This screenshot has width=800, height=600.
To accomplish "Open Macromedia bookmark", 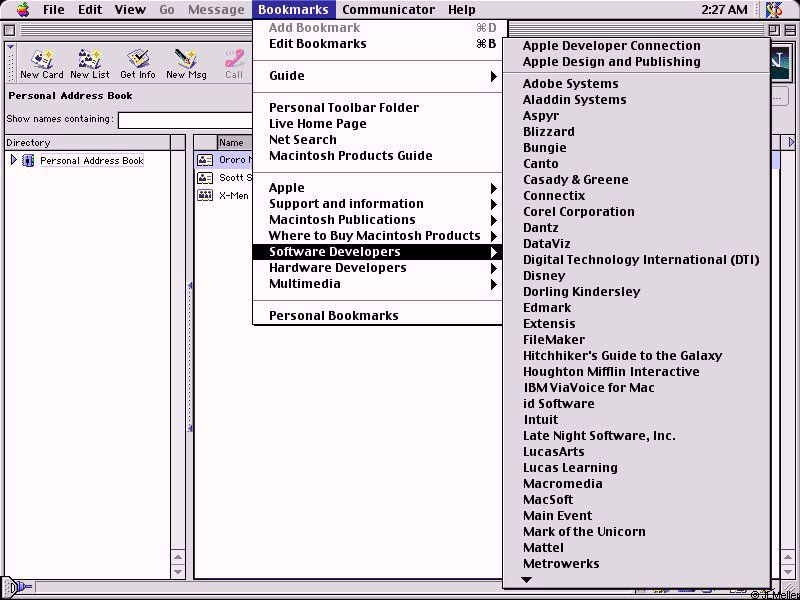I will (636, 484).
